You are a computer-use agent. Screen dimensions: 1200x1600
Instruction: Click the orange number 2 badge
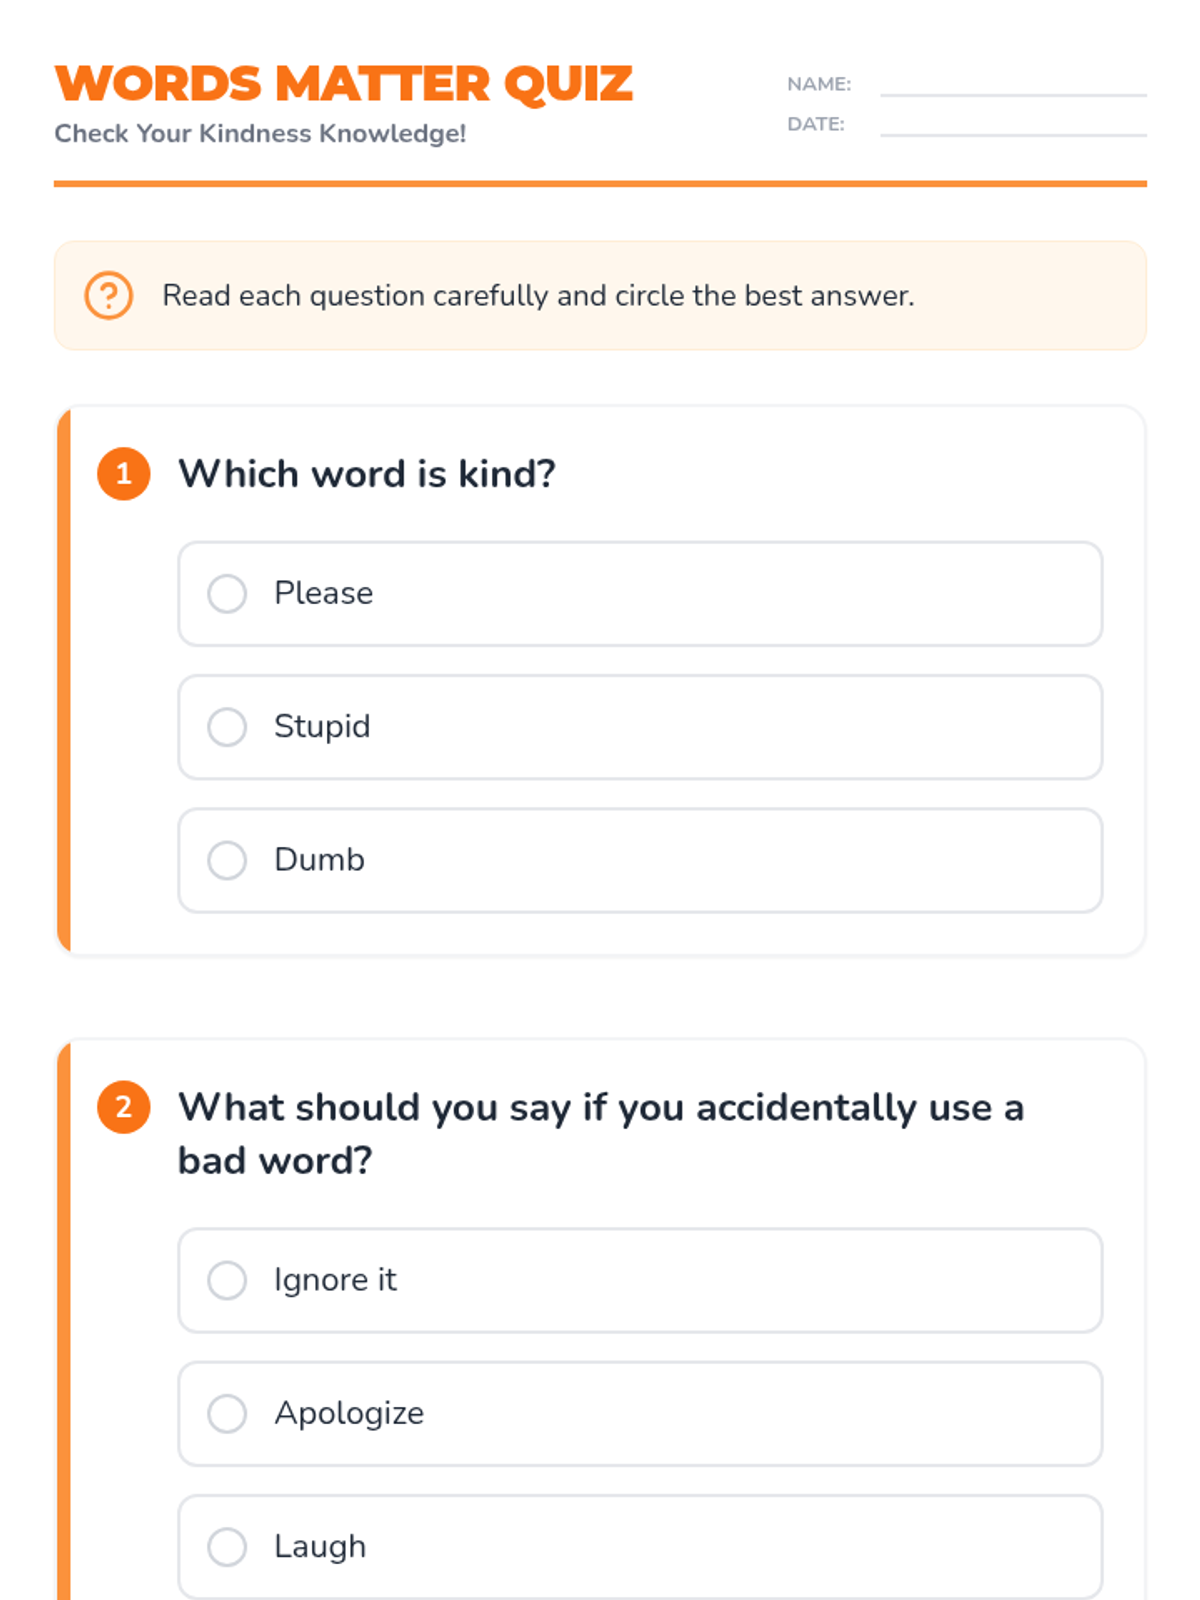point(124,1107)
